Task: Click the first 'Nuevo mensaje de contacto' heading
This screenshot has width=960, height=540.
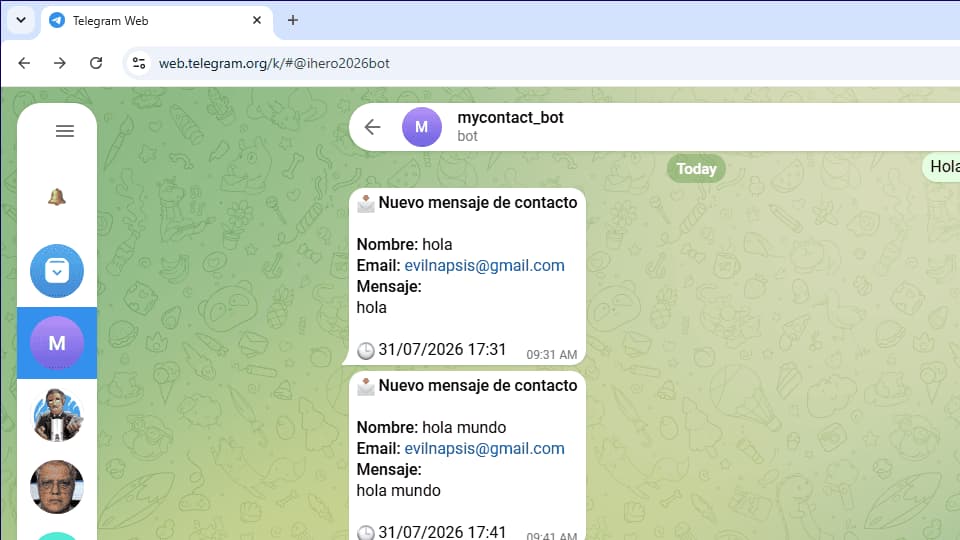Action: click(x=478, y=203)
